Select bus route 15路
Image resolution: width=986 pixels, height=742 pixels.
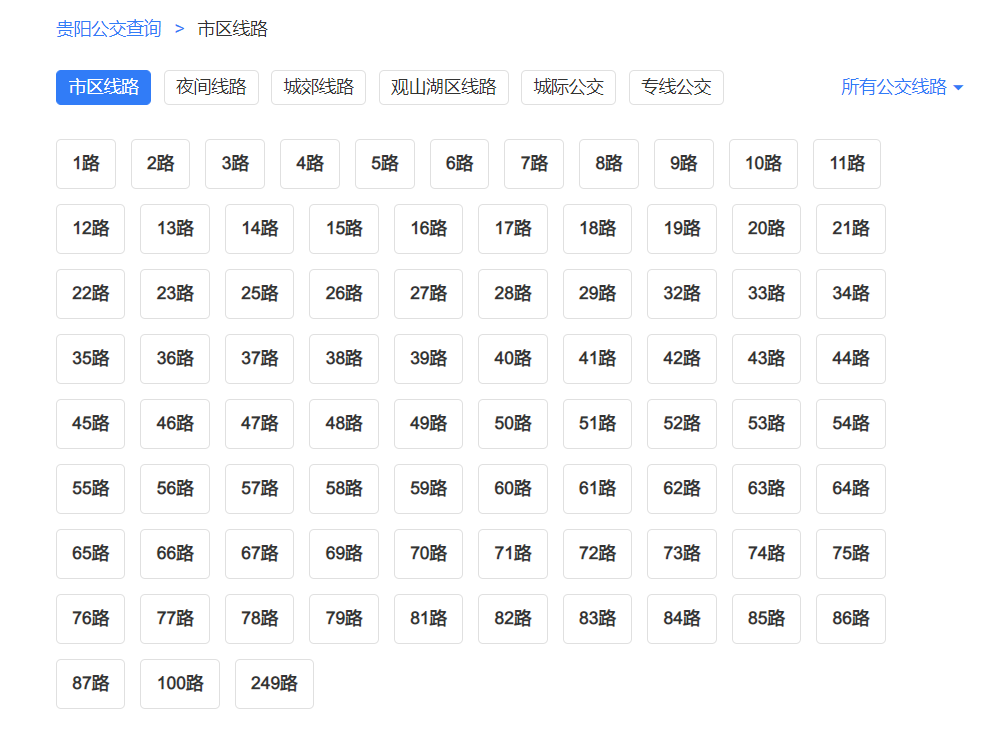[x=344, y=229]
